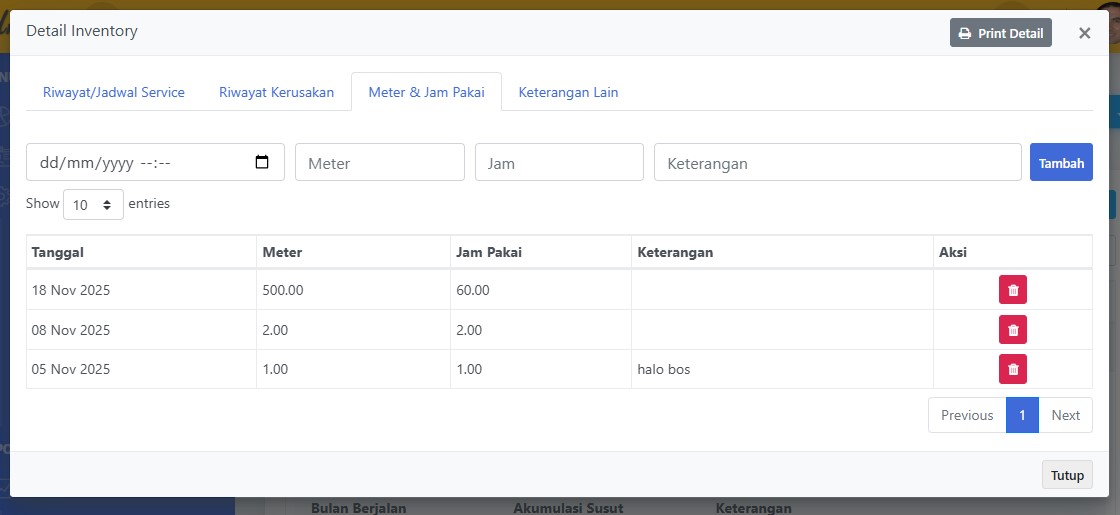Delete the 'halo bos' row

[x=1012, y=369]
